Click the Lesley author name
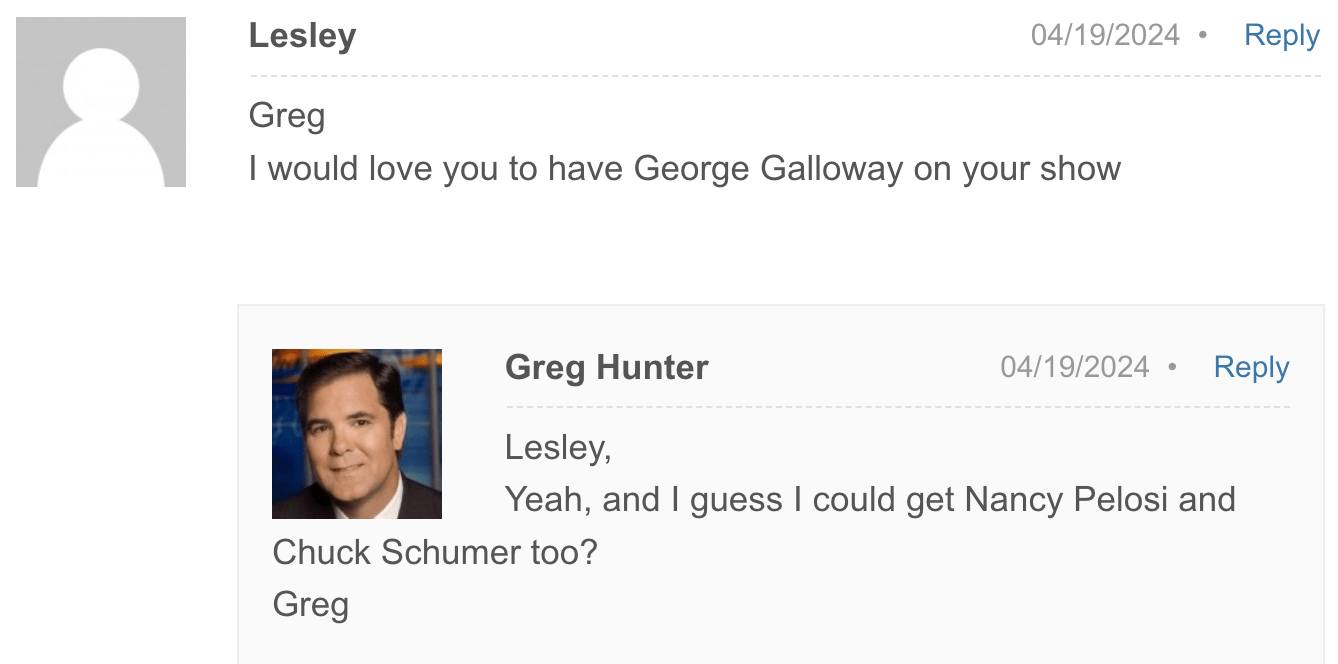Screen dimensions: 1338x664 click(302, 36)
